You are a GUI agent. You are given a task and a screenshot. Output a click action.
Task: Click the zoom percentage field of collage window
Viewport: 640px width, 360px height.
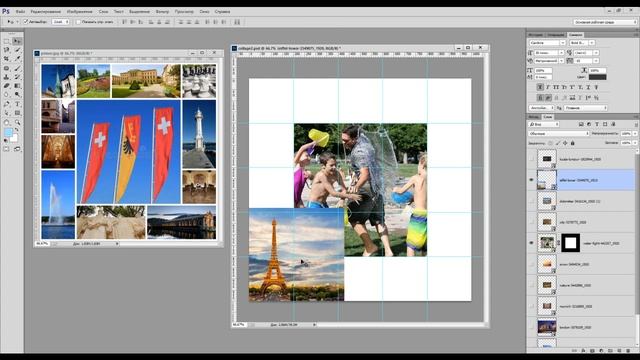[x=239, y=324]
